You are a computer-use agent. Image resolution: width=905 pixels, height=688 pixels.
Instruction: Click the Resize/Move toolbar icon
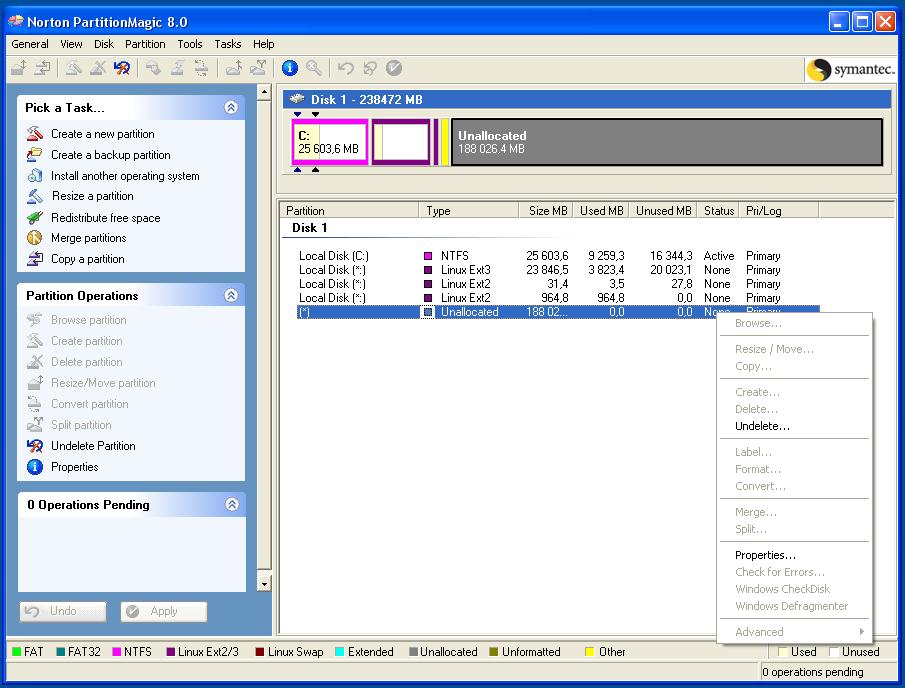18,68
